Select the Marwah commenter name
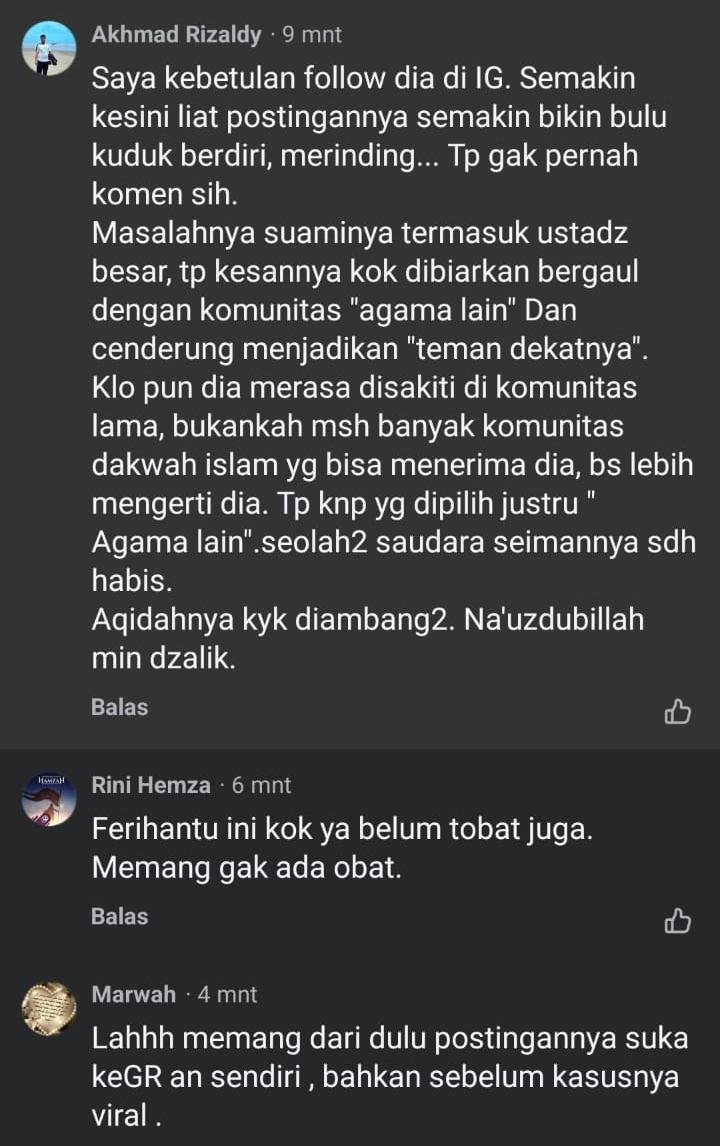 [x=134, y=994]
